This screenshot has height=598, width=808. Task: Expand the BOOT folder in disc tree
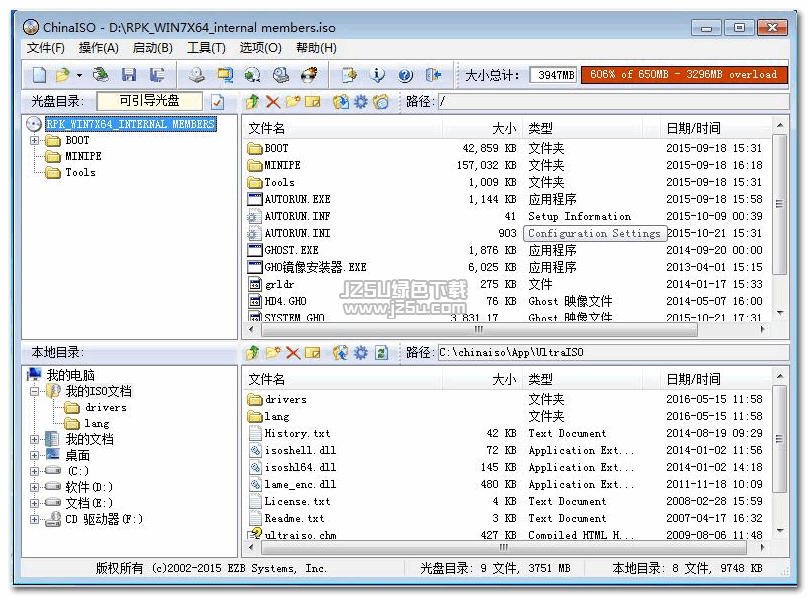coord(34,141)
